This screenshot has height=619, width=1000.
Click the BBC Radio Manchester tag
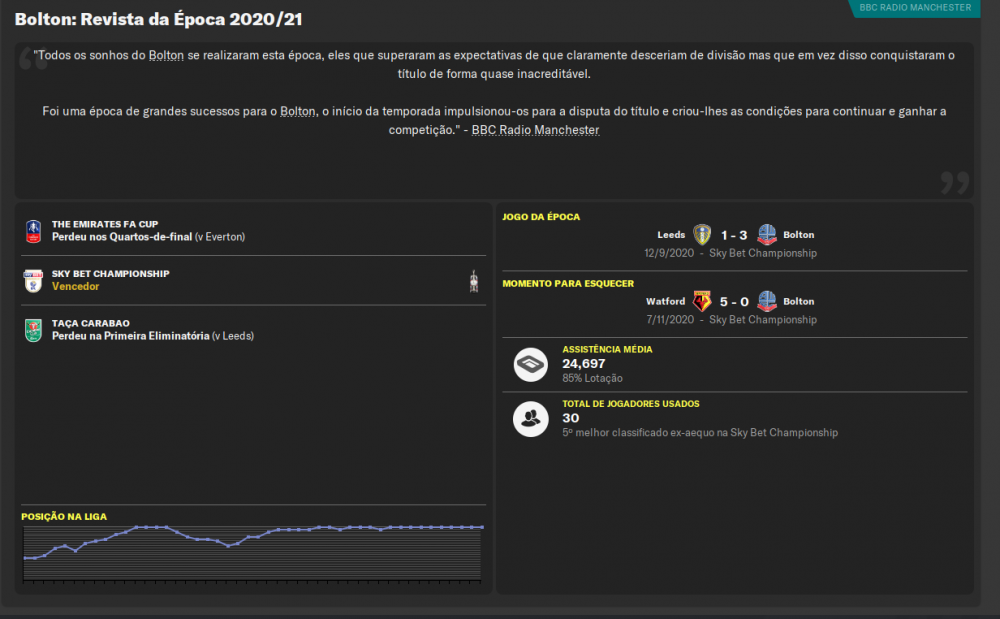tap(915, 8)
